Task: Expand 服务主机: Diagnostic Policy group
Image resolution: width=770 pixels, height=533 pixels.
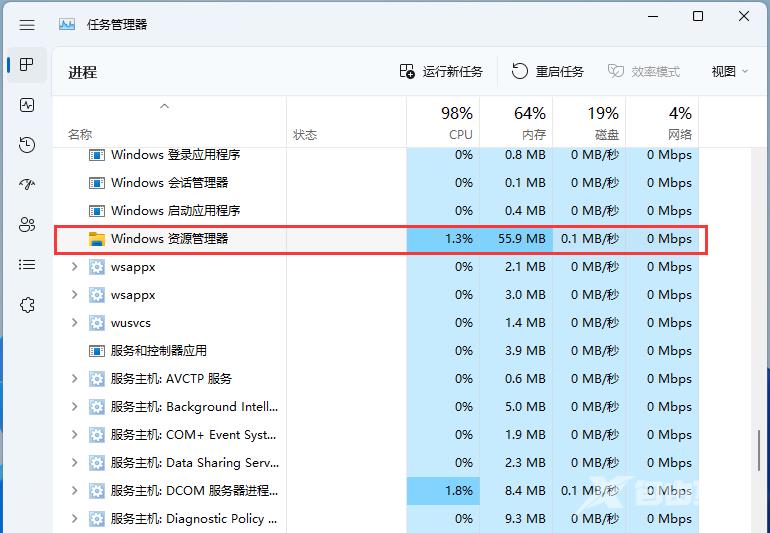Action: (75, 519)
